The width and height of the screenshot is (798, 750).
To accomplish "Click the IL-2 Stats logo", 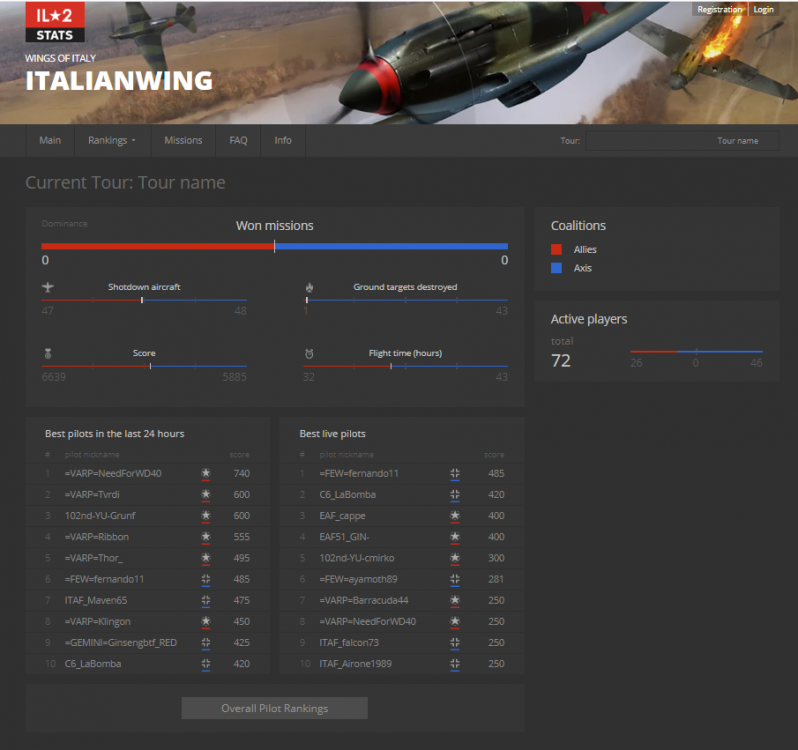I will (54, 23).
